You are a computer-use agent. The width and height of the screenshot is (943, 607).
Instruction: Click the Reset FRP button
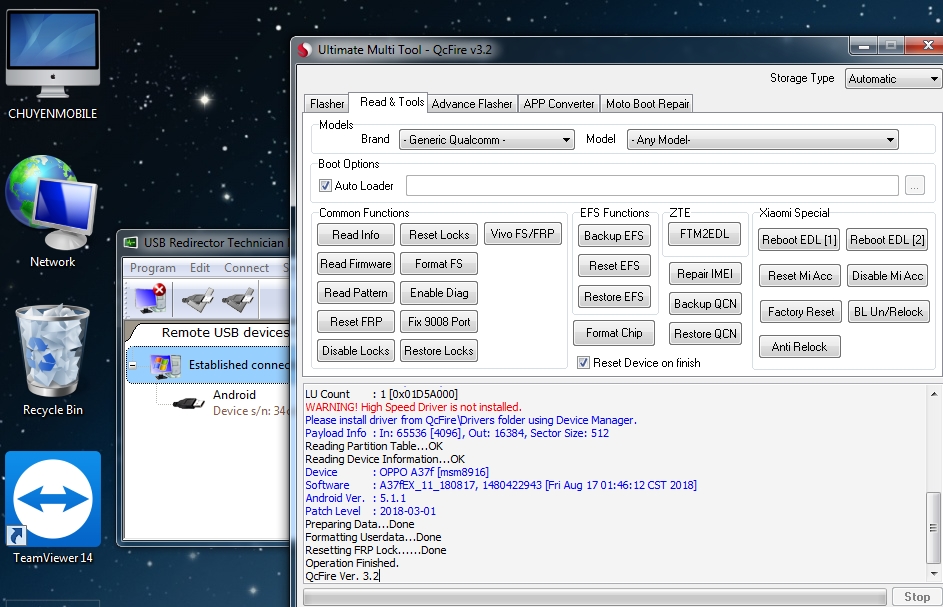pyautogui.click(x=355, y=321)
